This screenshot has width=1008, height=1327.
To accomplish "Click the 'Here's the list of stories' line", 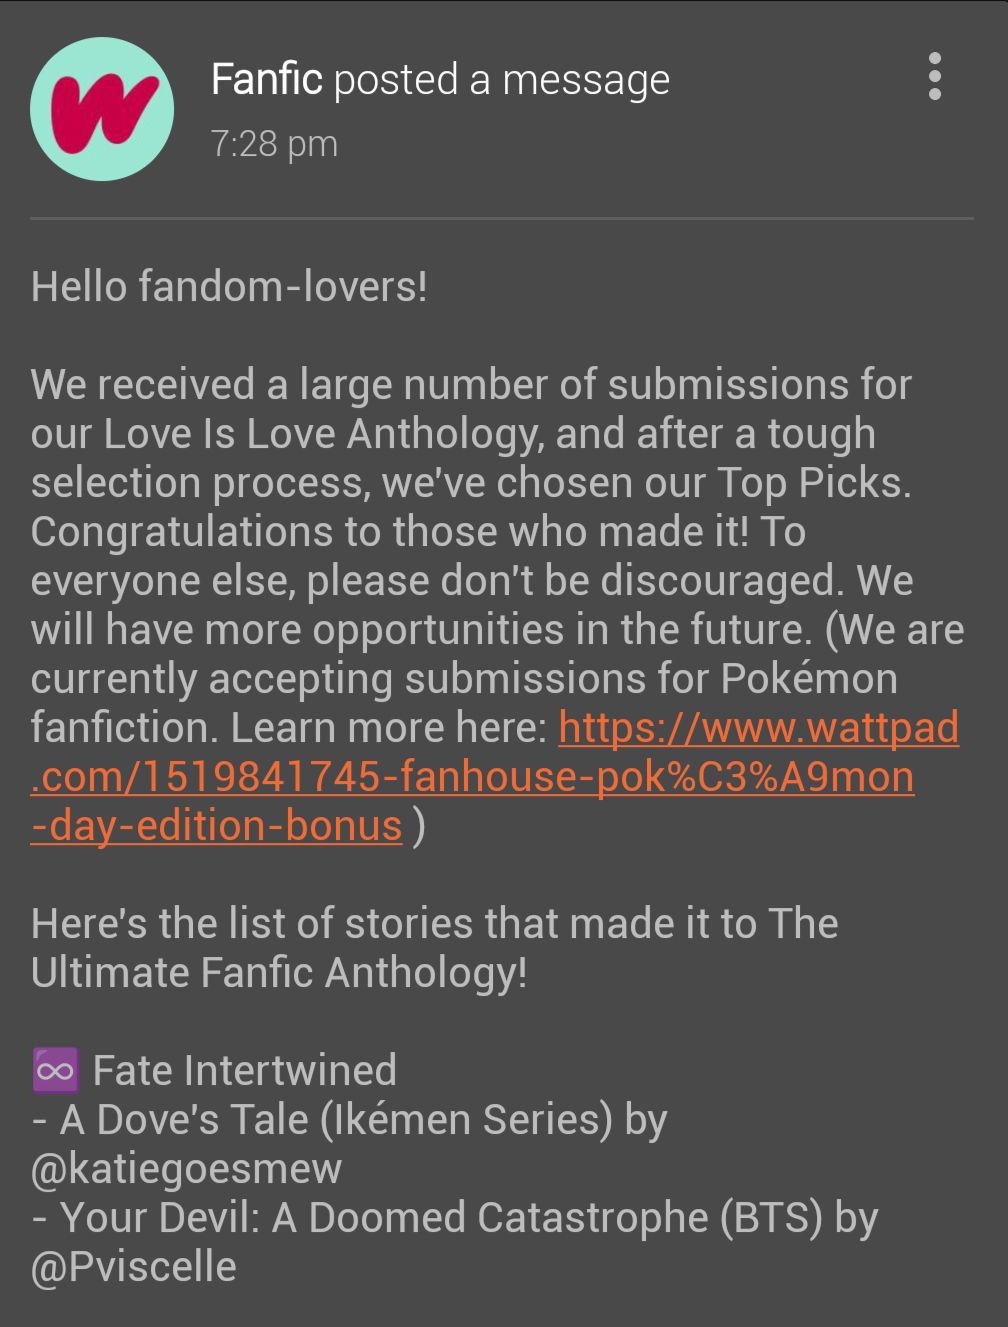I will [x=434, y=924].
